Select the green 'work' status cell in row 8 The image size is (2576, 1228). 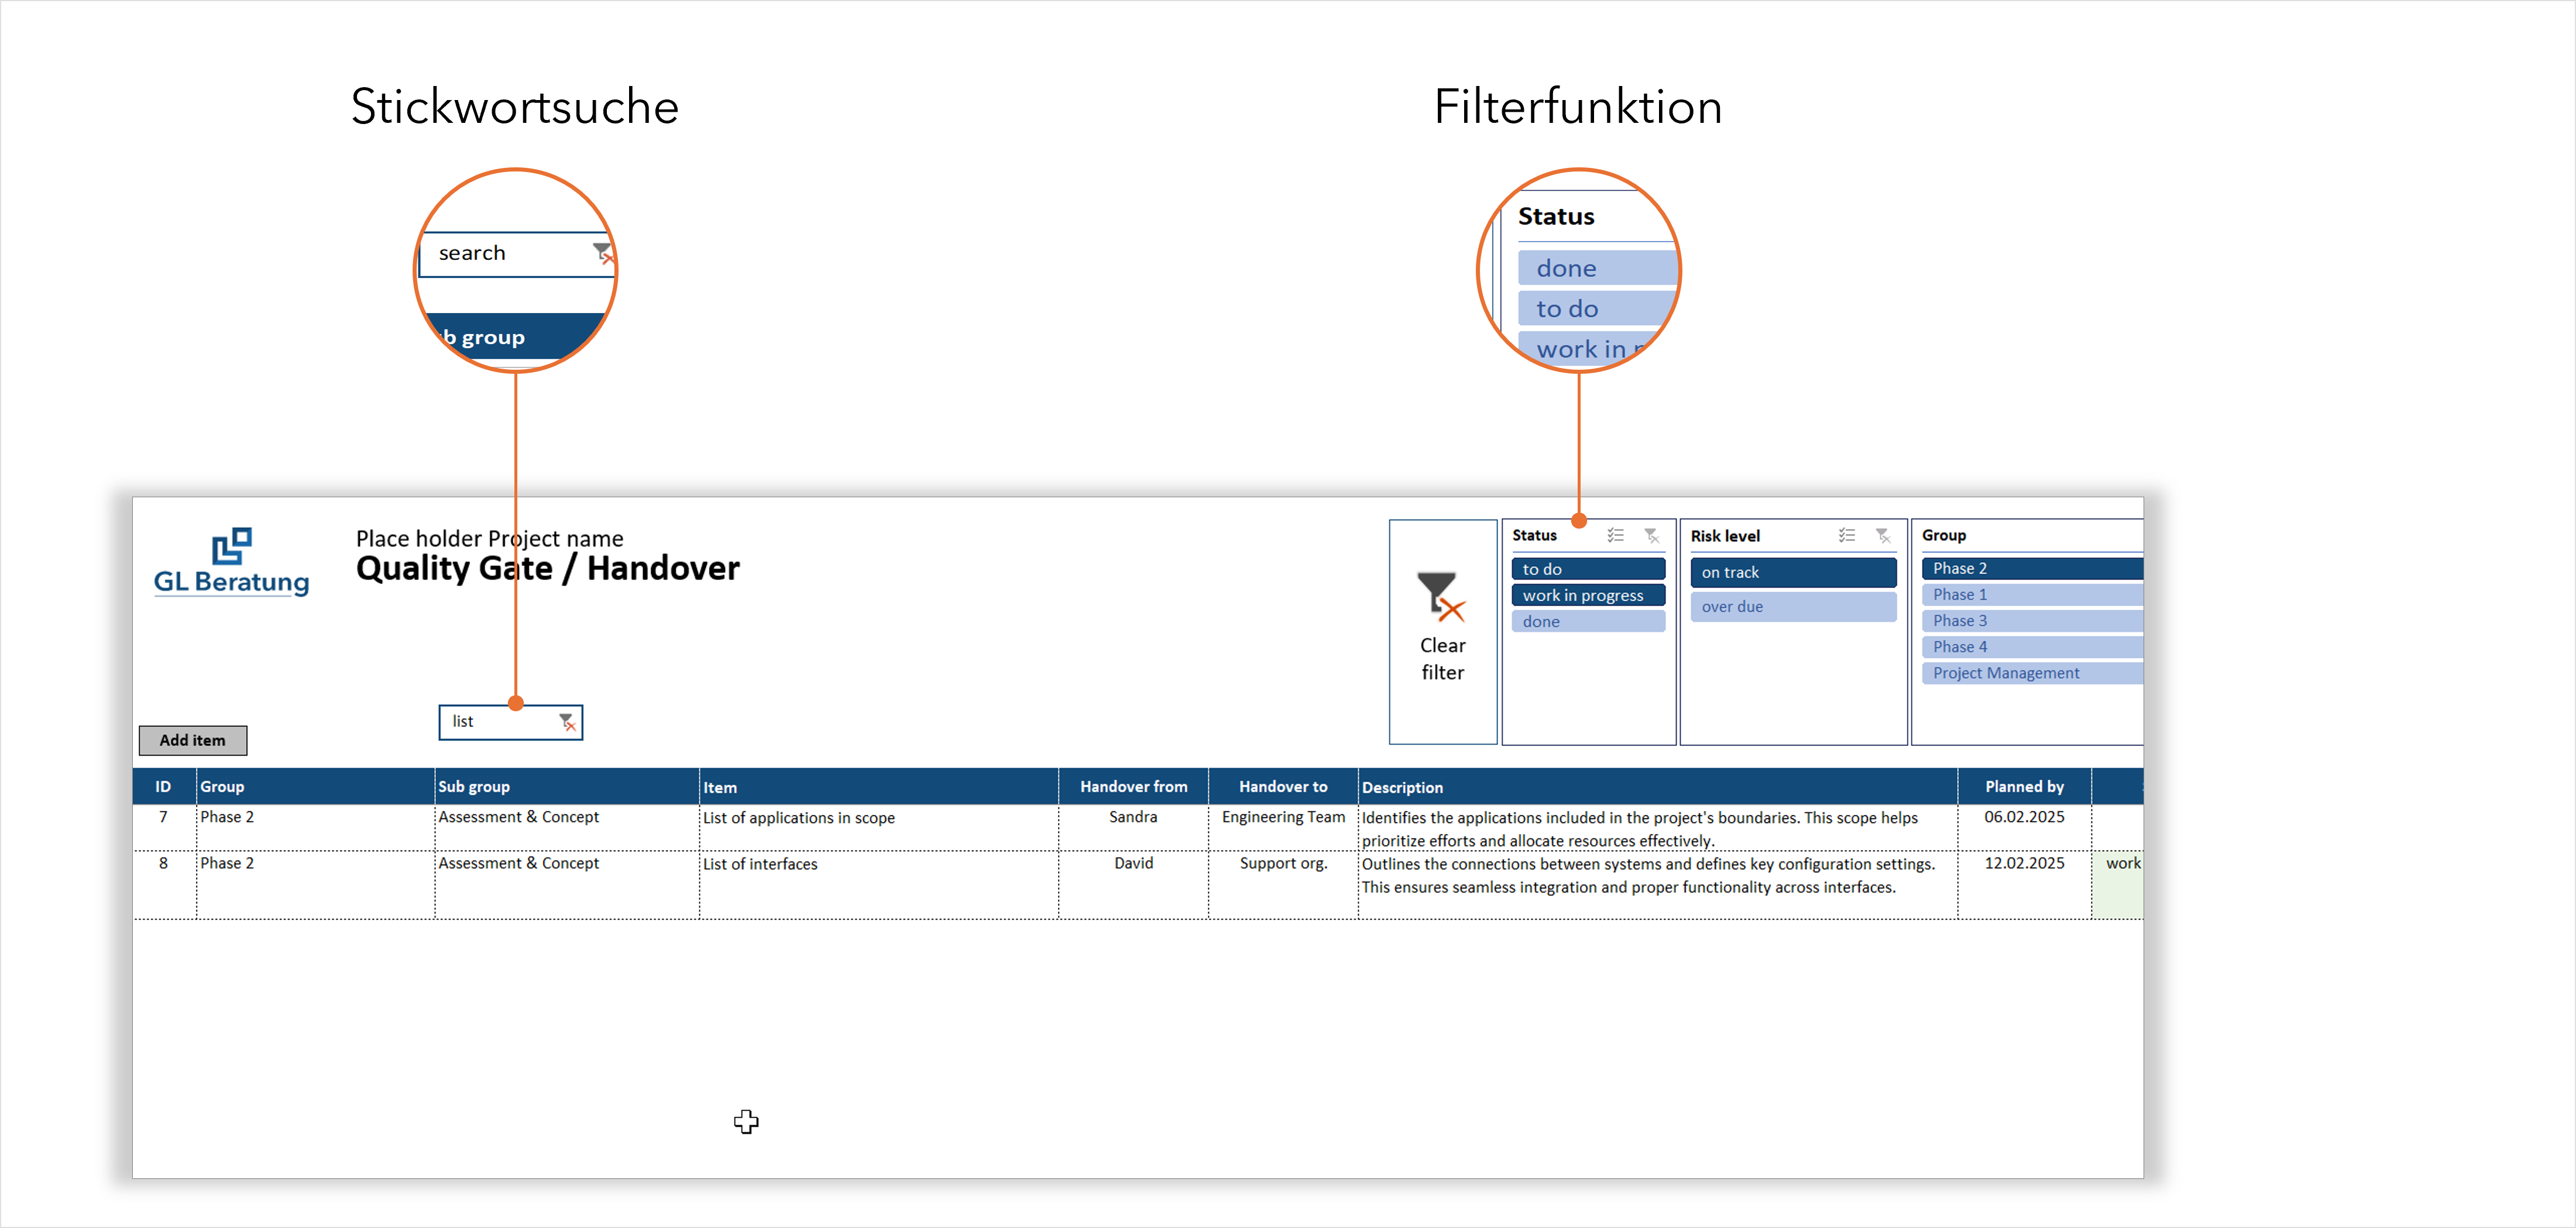click(x=2118, y=884)
